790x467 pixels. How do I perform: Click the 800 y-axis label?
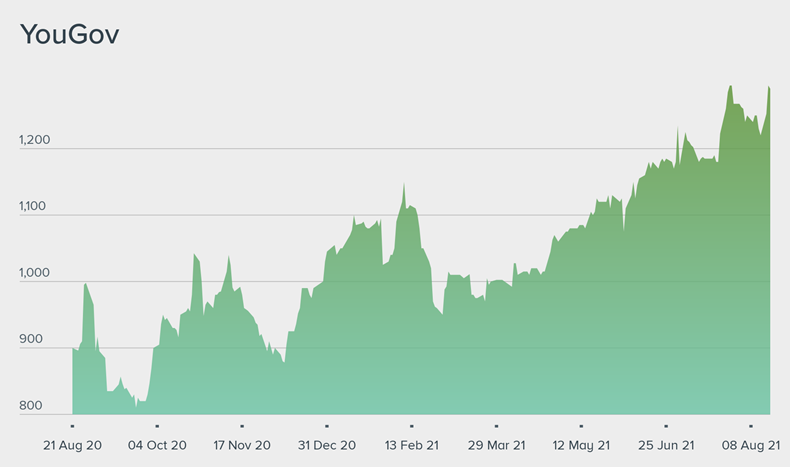[x=30, y=406]
